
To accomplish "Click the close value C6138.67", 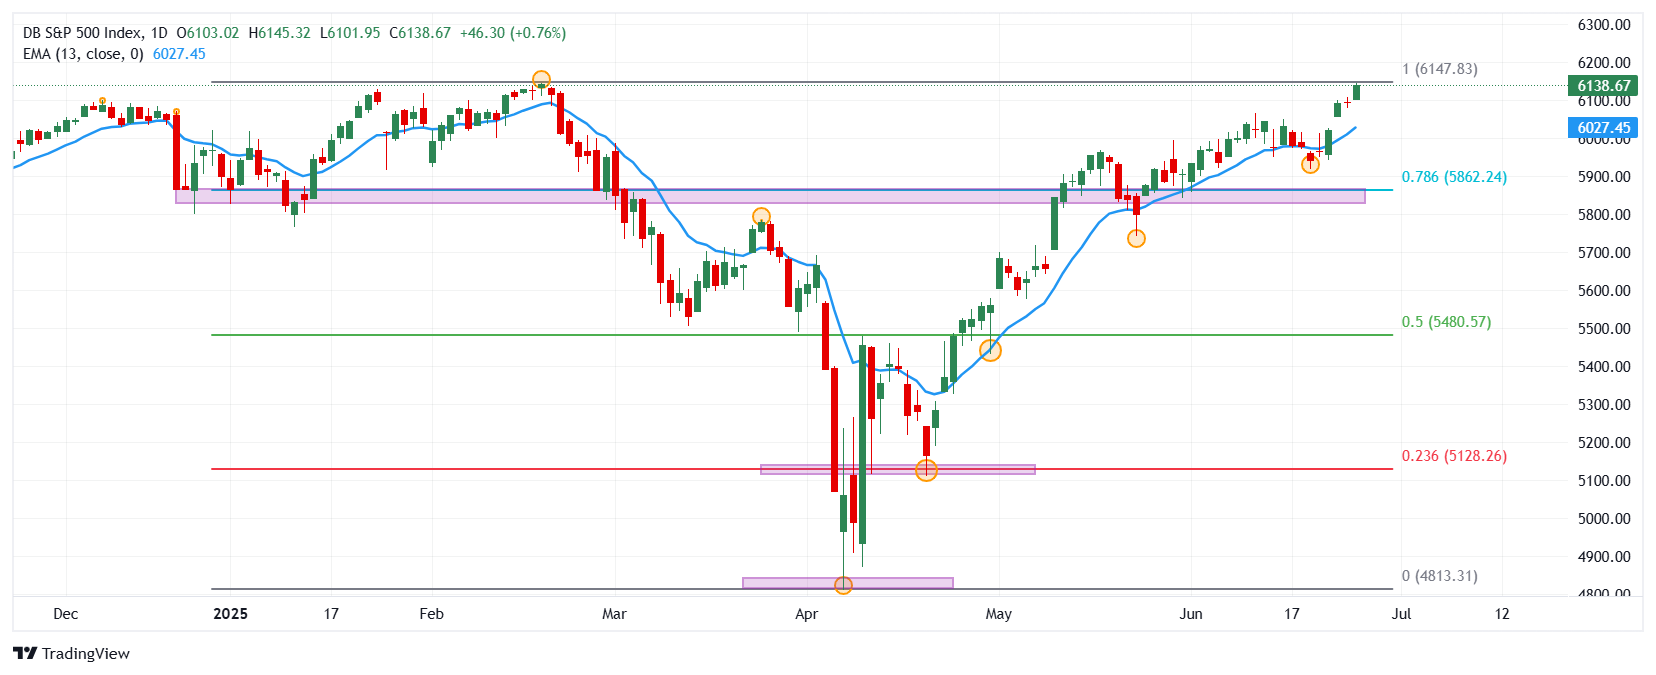I will [x=420, y=33].
